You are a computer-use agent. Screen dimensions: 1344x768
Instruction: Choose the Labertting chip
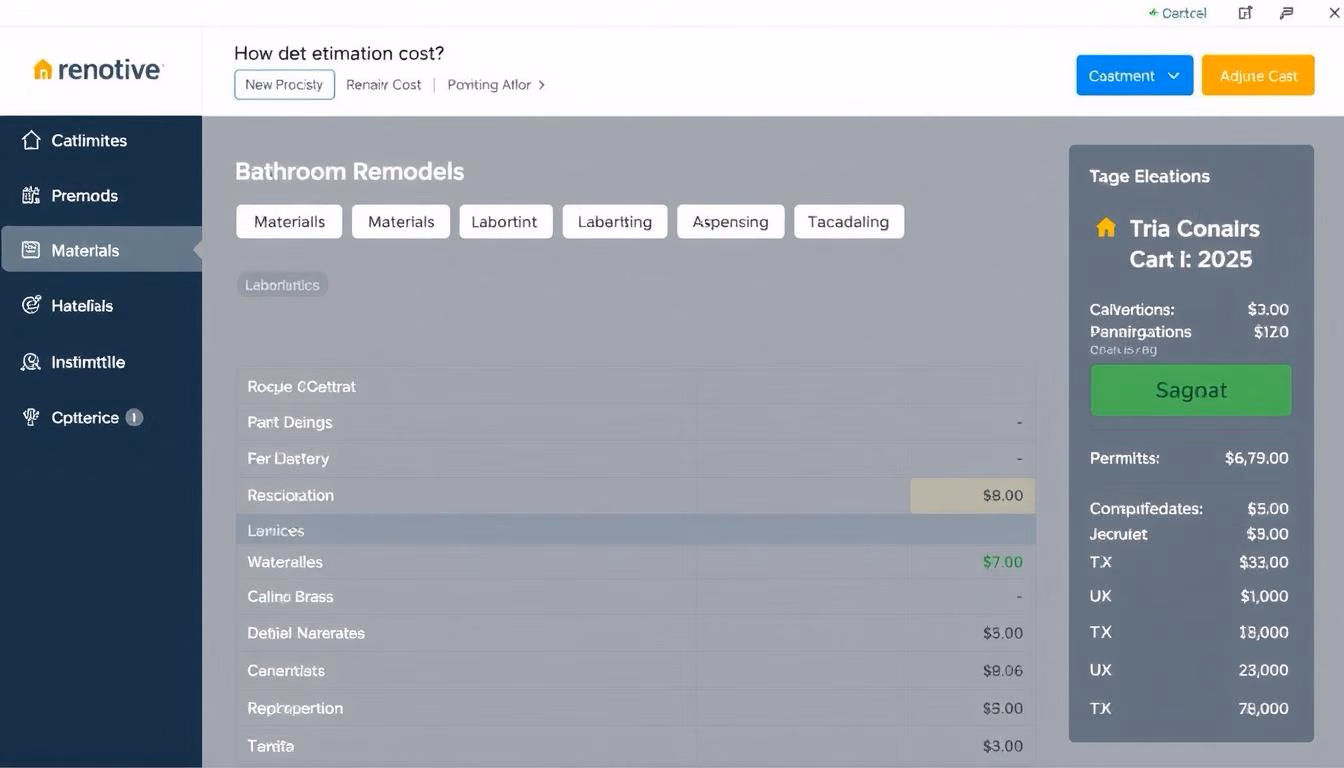click(x=615, y=222)
